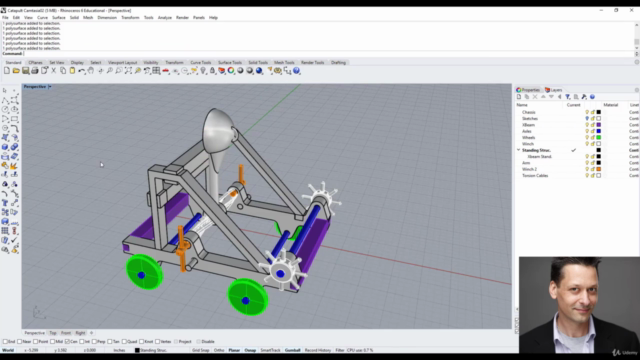Select the Torsion Cables layer row
Viewport: 640px width, 360px height.
[577, 176]
